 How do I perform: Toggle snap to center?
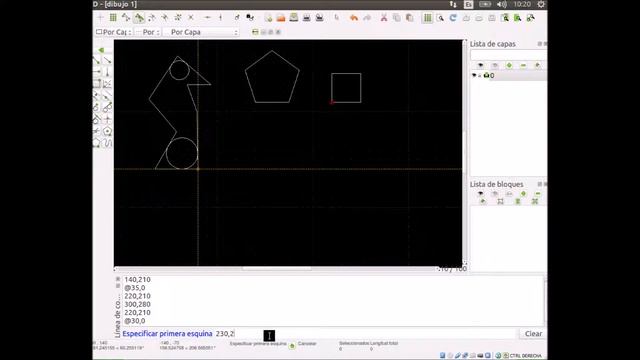point(152,18)
